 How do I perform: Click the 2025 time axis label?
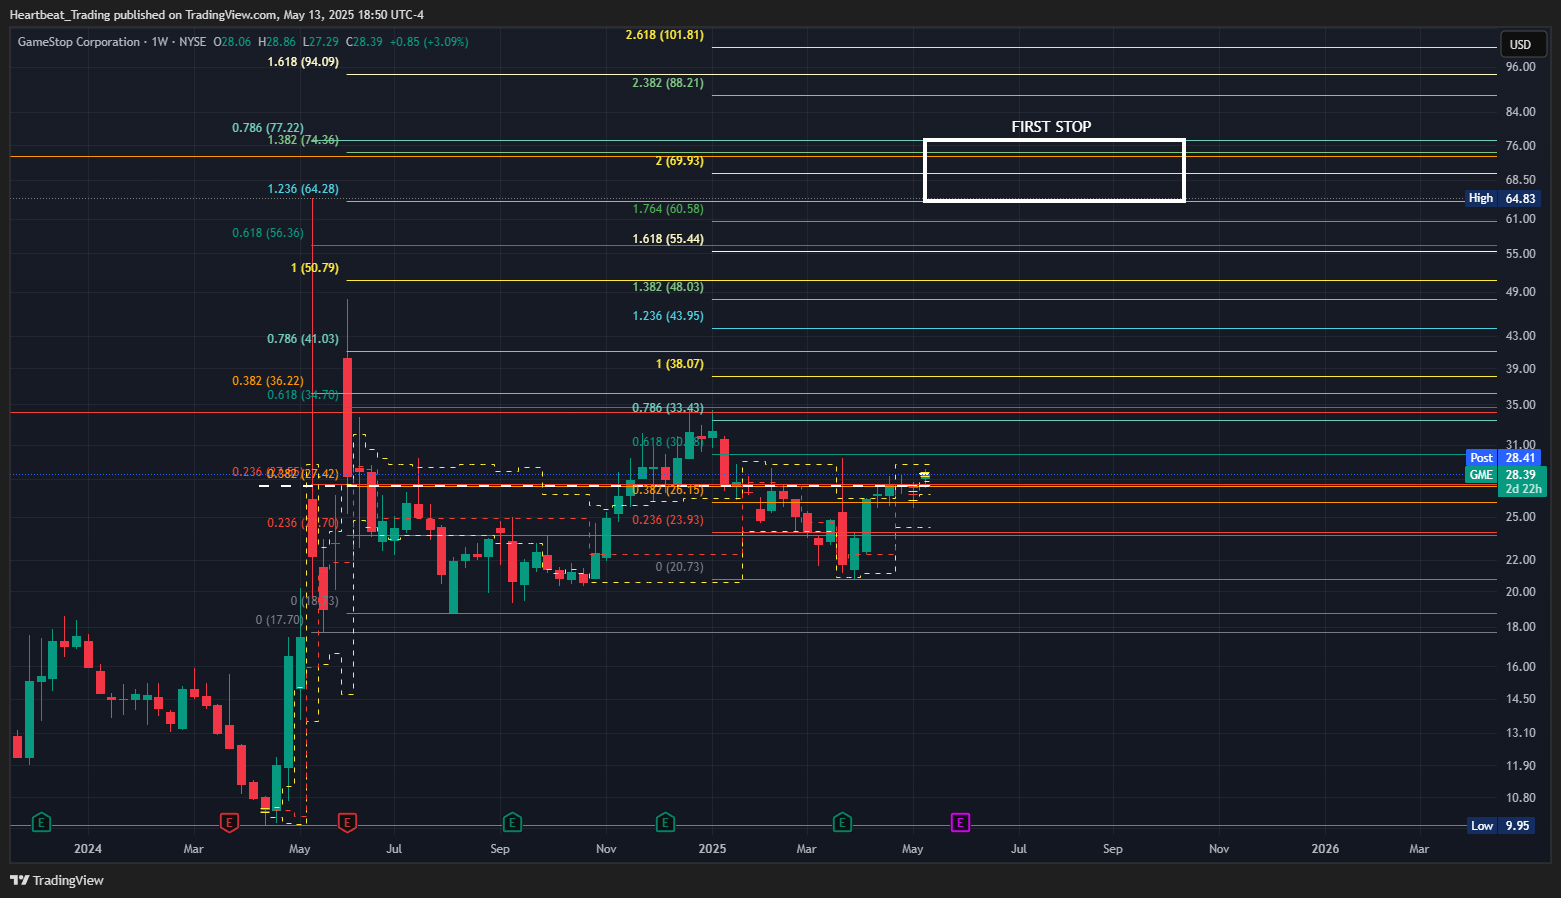pyautogui.click(x=712, y=849)
